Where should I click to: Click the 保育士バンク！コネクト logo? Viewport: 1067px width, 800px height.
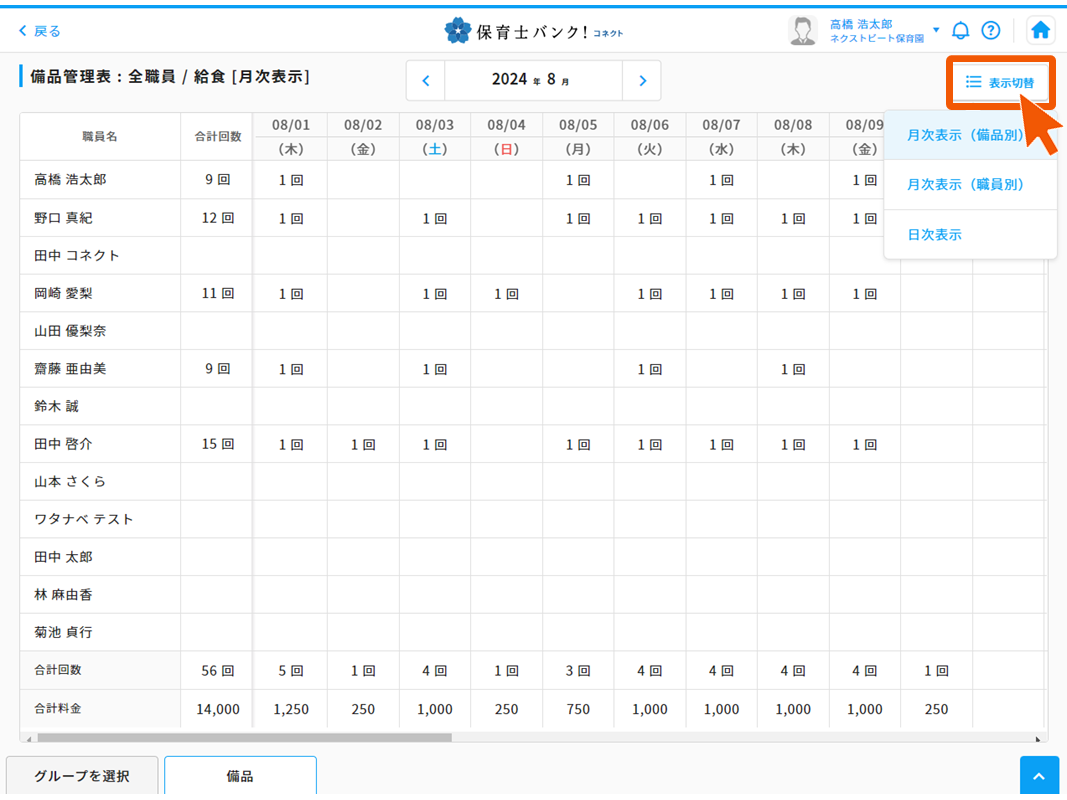click(533, 30)
